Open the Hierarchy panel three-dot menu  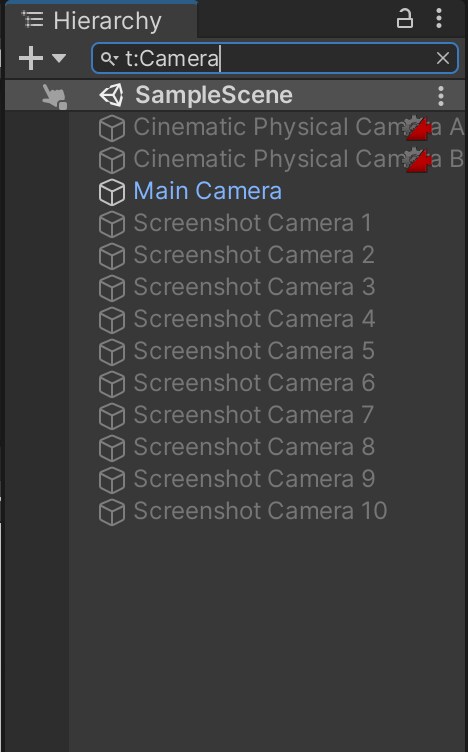tap(439, 18)
